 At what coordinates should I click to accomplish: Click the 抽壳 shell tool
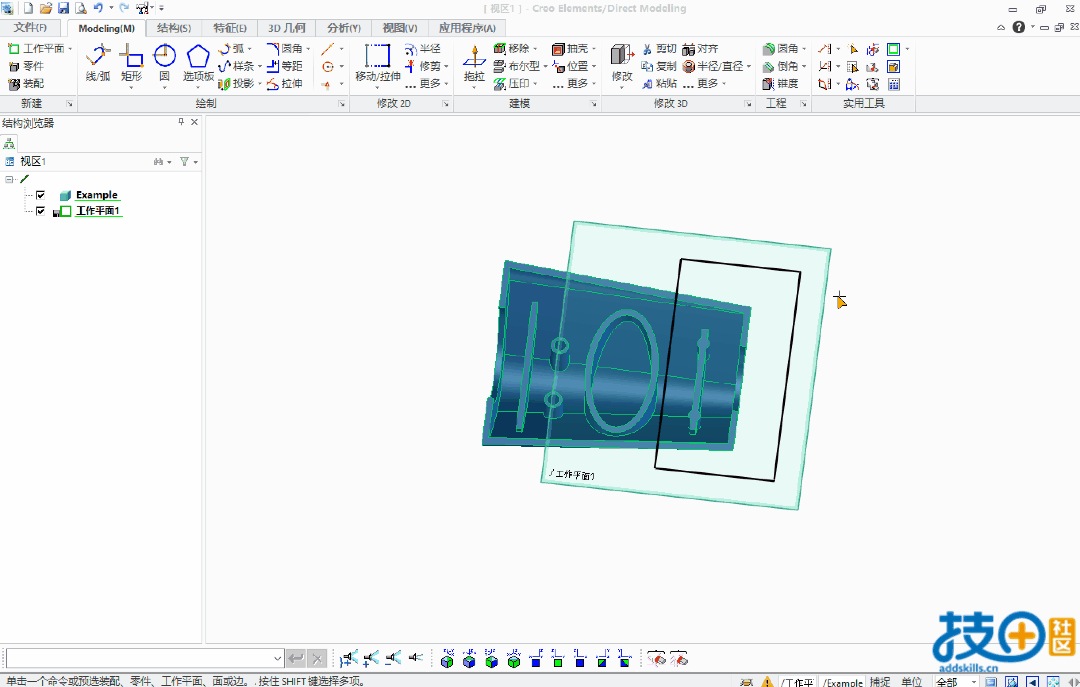pos(570,49)
